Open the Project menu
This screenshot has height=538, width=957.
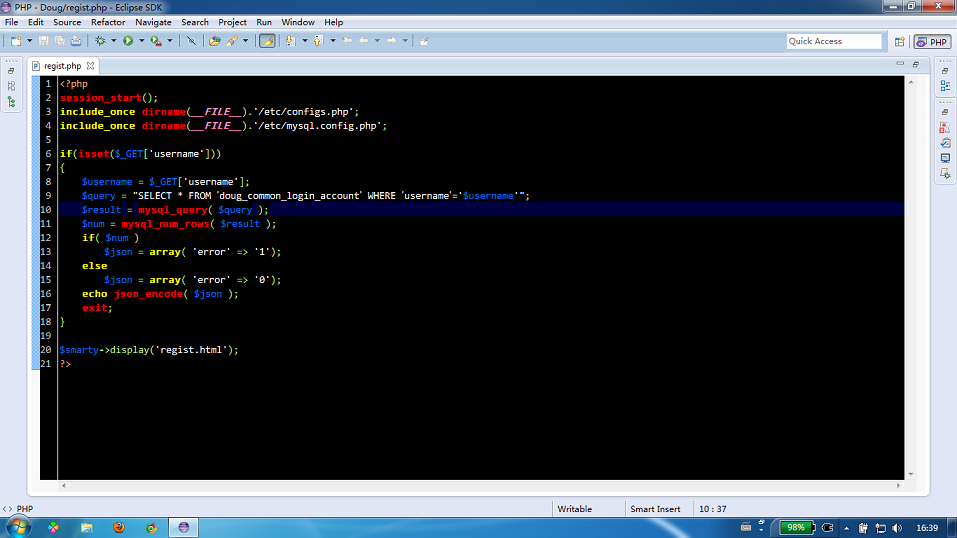[233, 22]
